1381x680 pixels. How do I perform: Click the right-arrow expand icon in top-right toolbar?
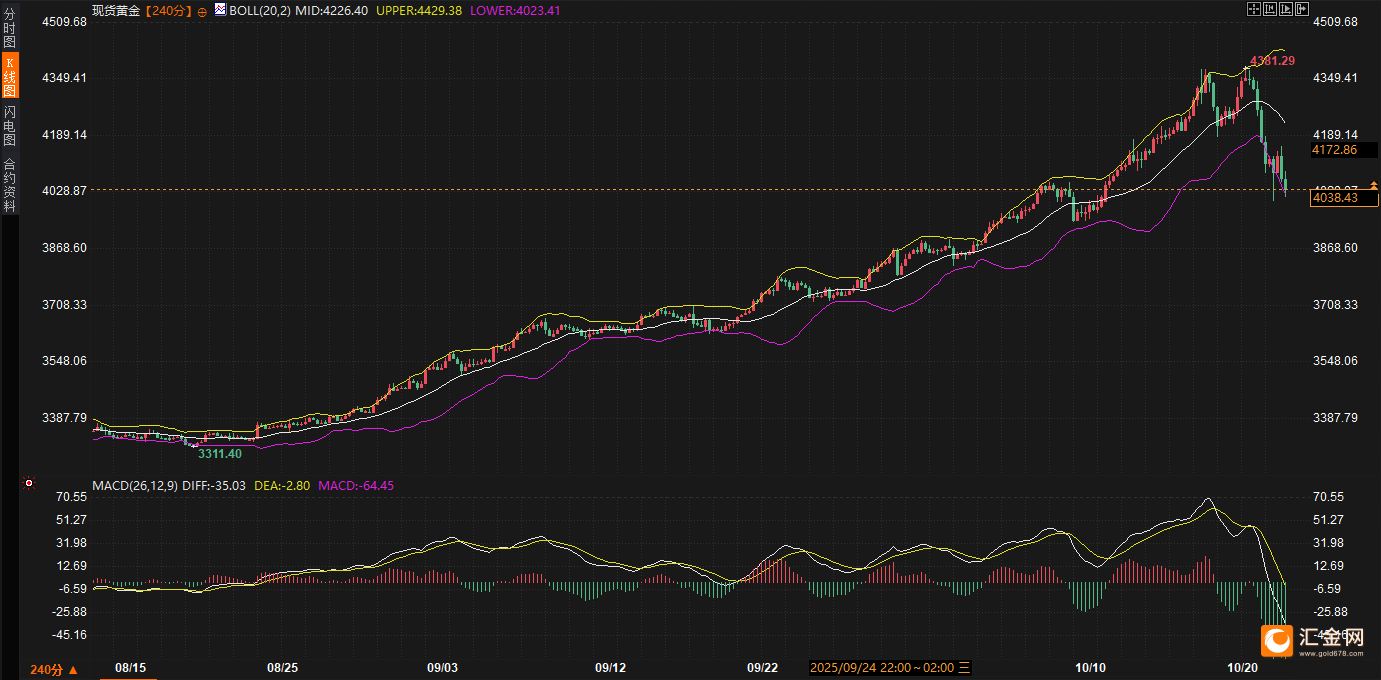1302,9
